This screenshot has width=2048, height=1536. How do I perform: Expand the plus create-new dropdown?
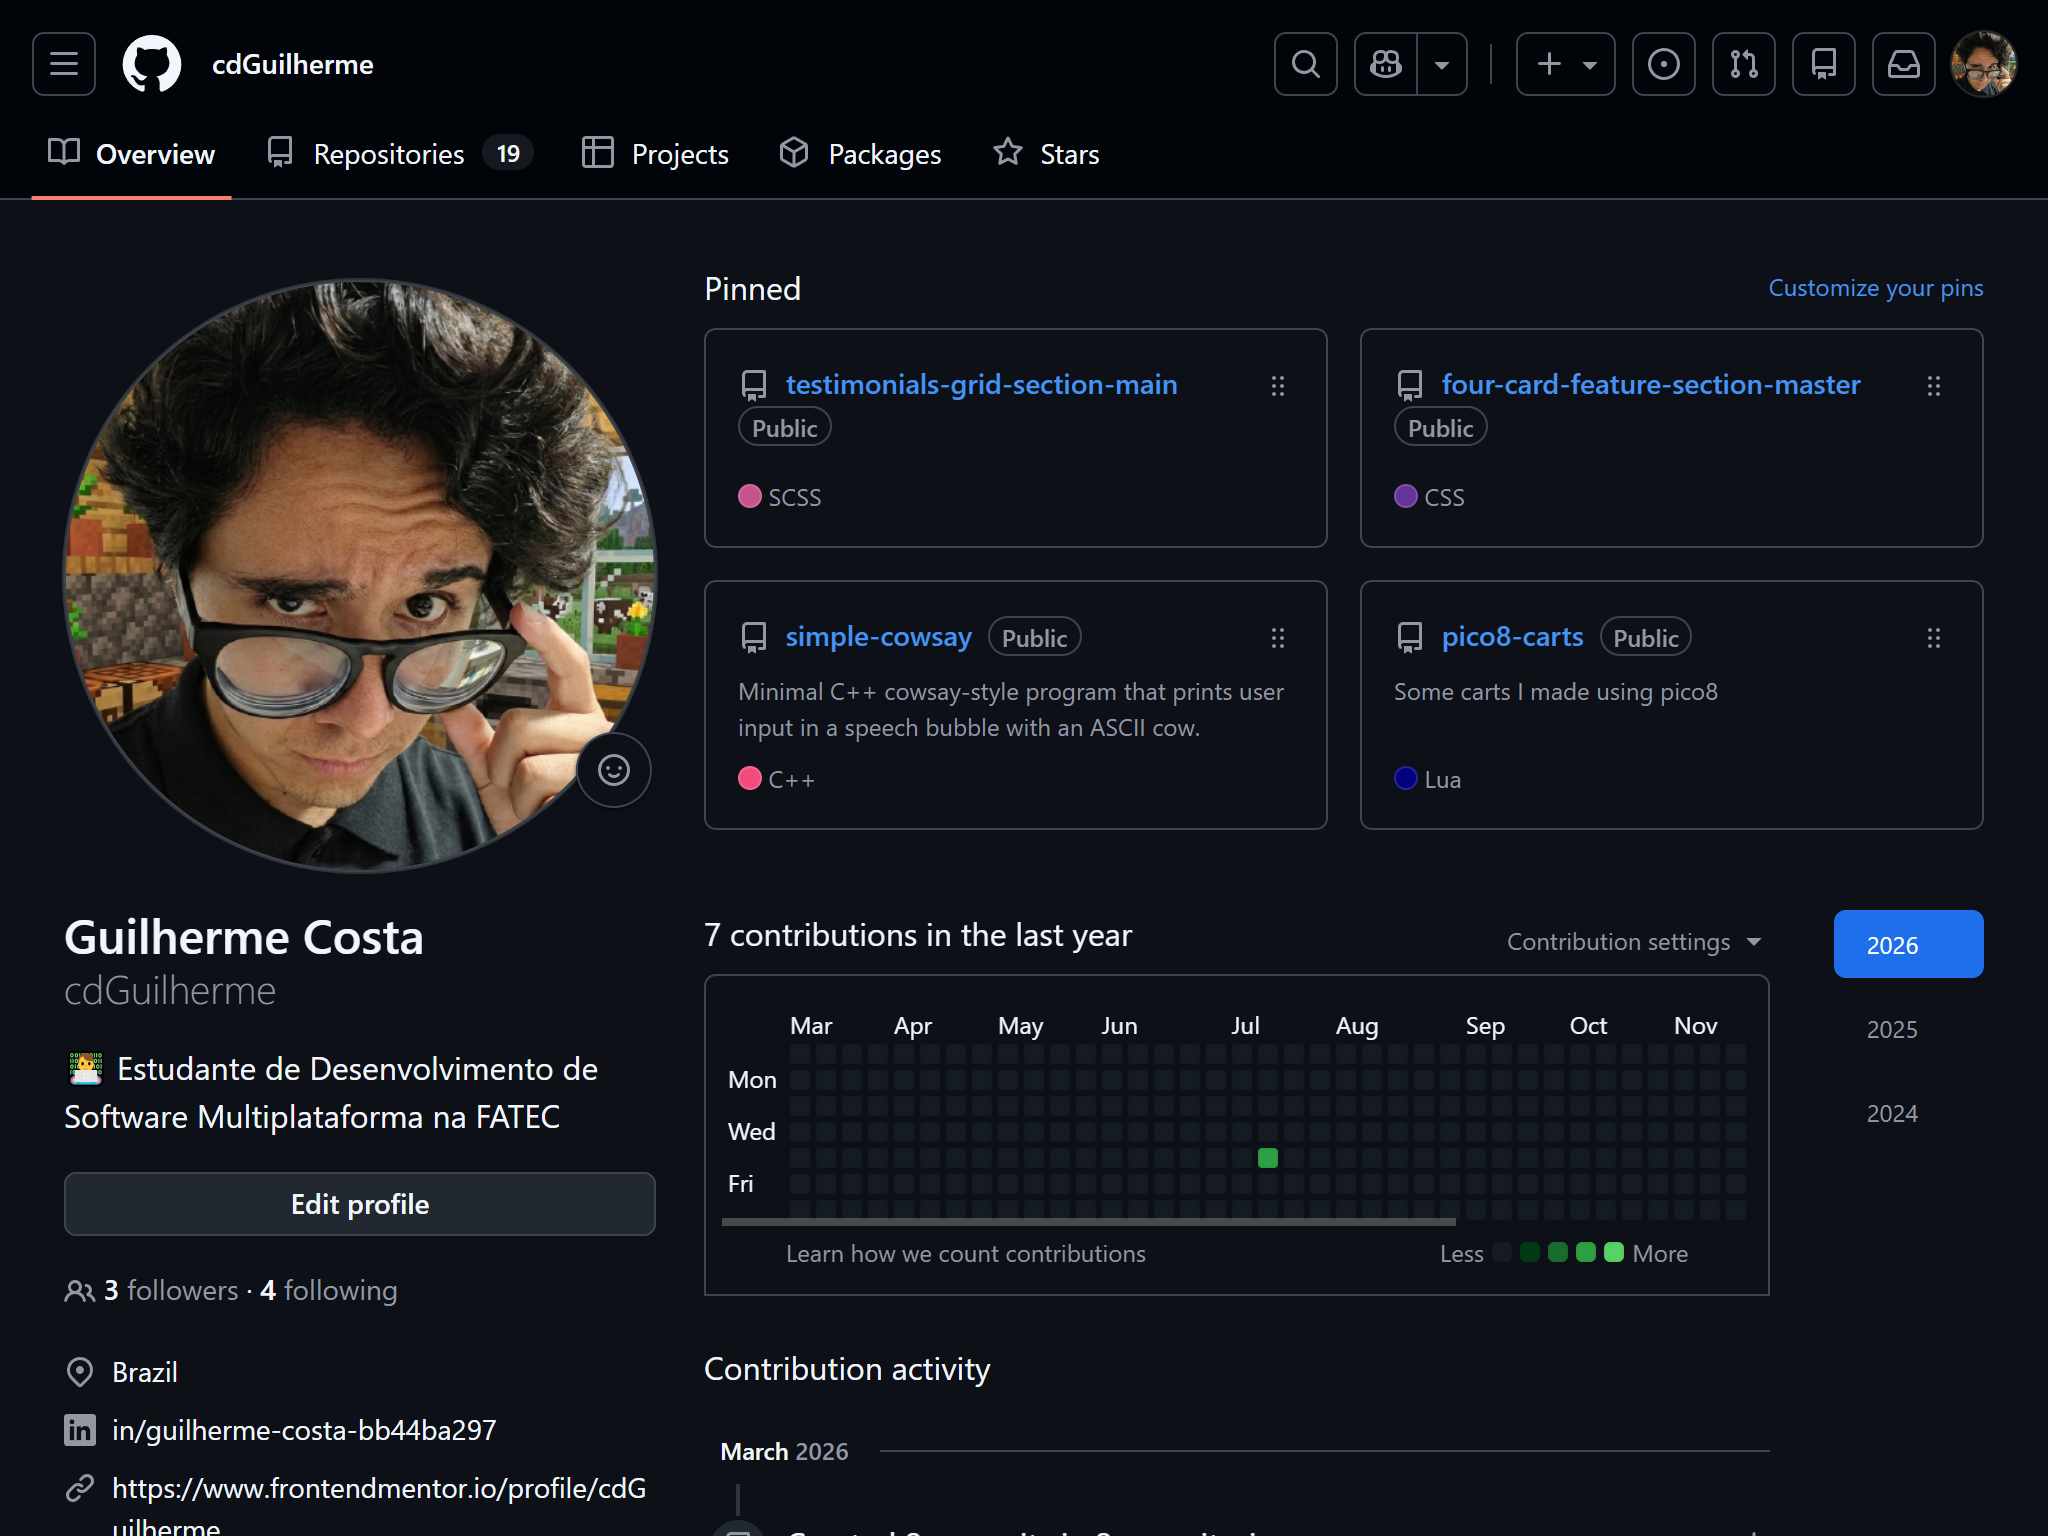(1565, 64)
